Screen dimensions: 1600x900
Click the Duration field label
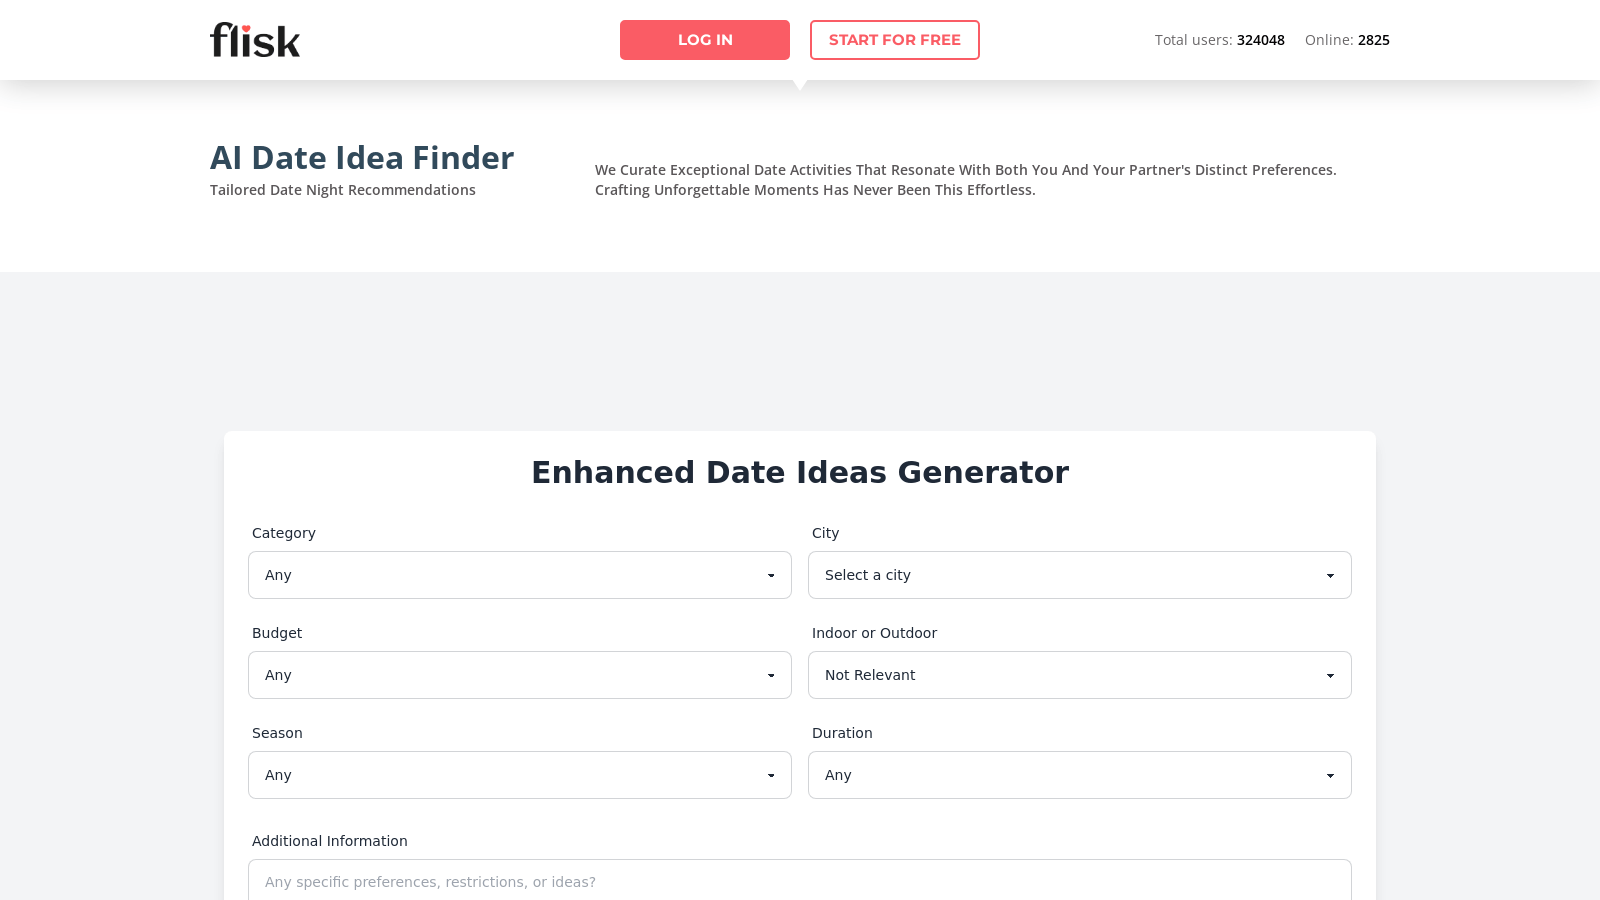tap(842, 733)
